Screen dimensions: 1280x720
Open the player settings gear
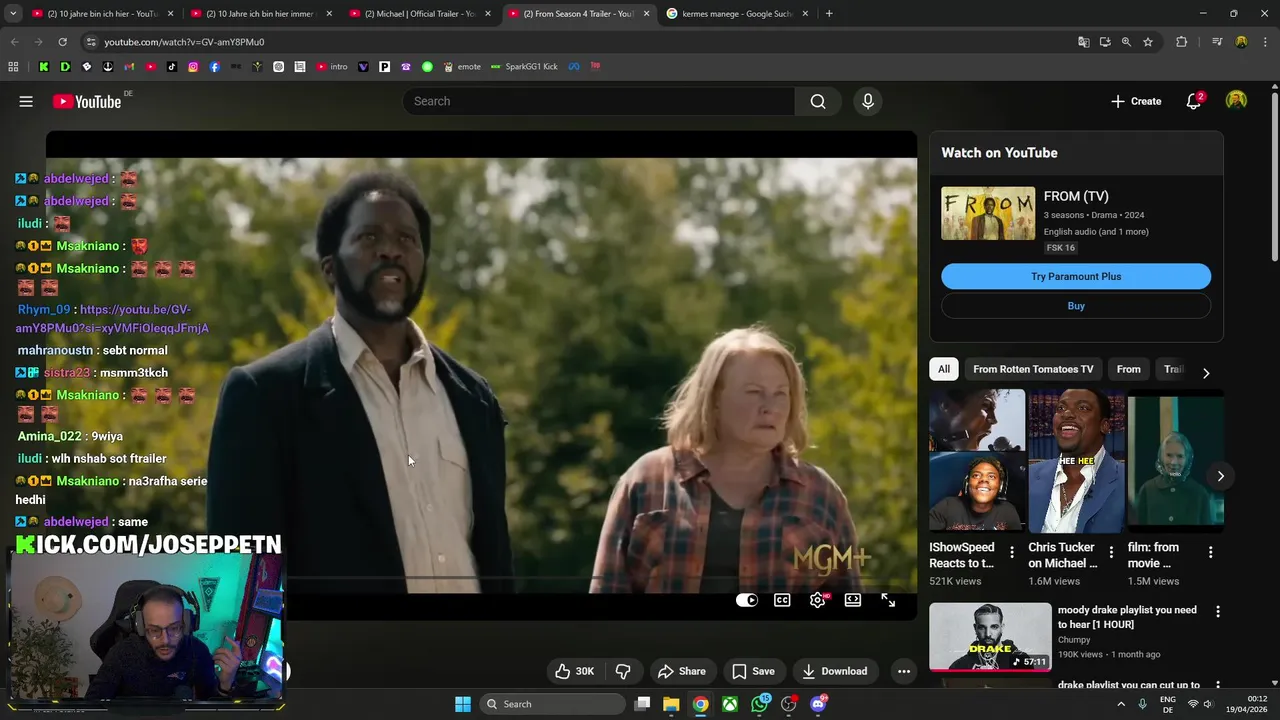click(818, 600)
